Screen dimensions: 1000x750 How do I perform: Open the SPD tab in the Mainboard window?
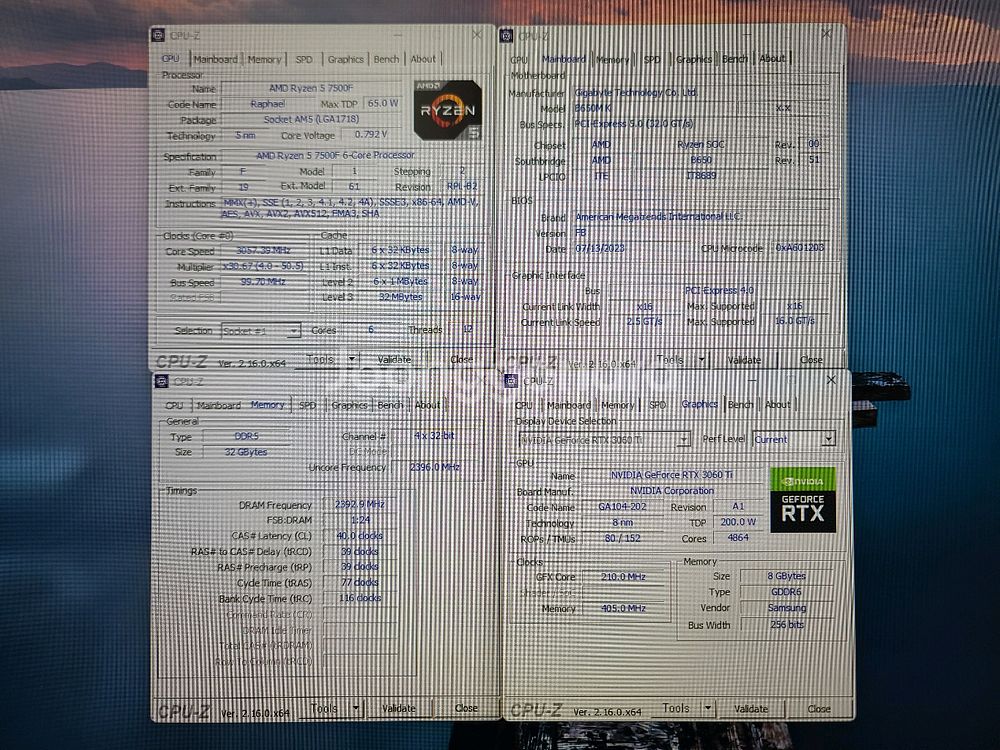pos(651,59)
